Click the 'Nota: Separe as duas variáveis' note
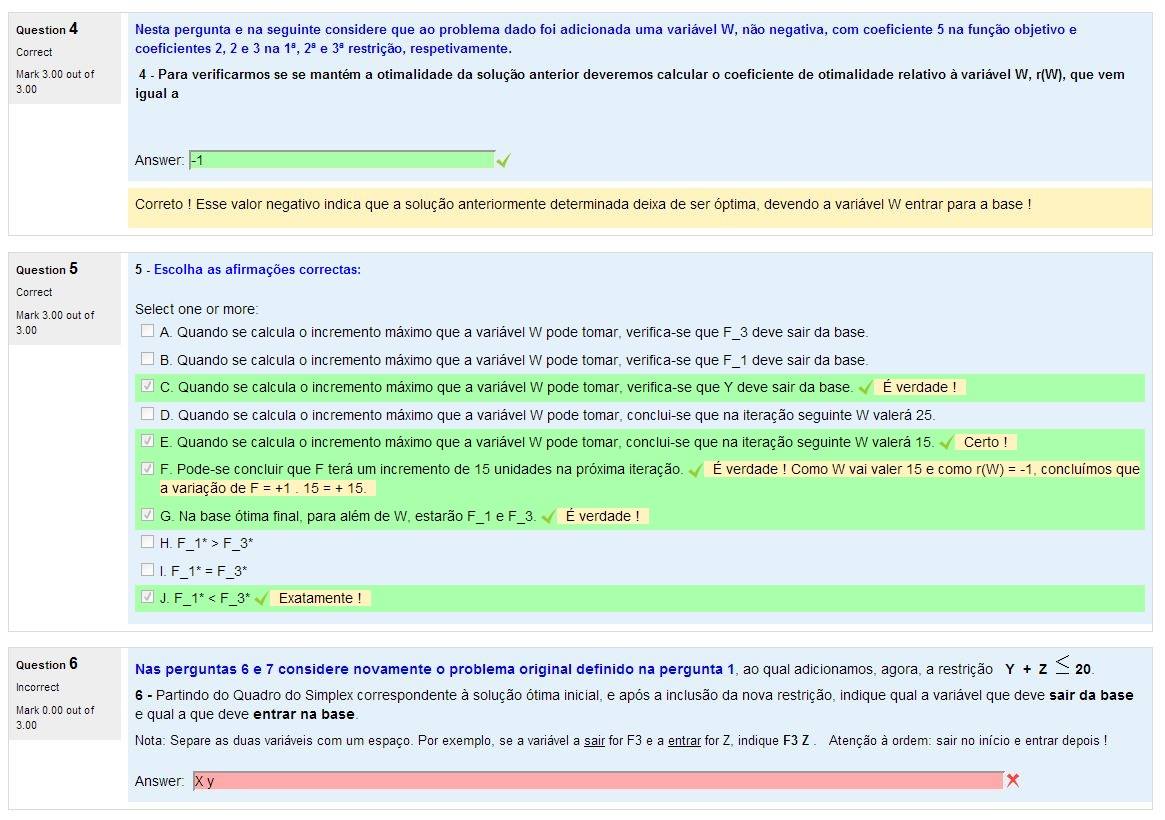Viewport: 1165px width, 820px height. click(x=621, y=741)
